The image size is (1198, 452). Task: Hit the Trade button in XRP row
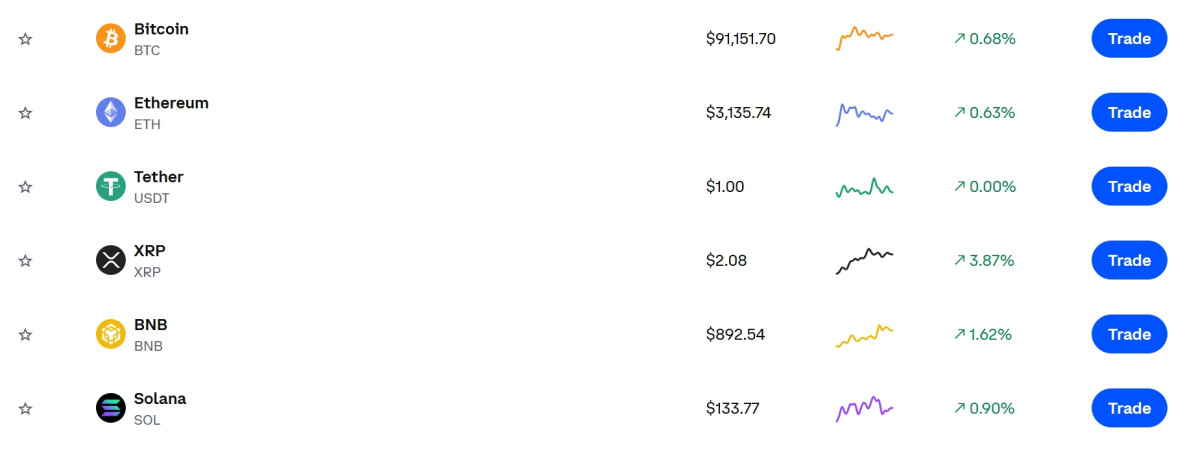pyautogui.click(x=1128, y=261)
